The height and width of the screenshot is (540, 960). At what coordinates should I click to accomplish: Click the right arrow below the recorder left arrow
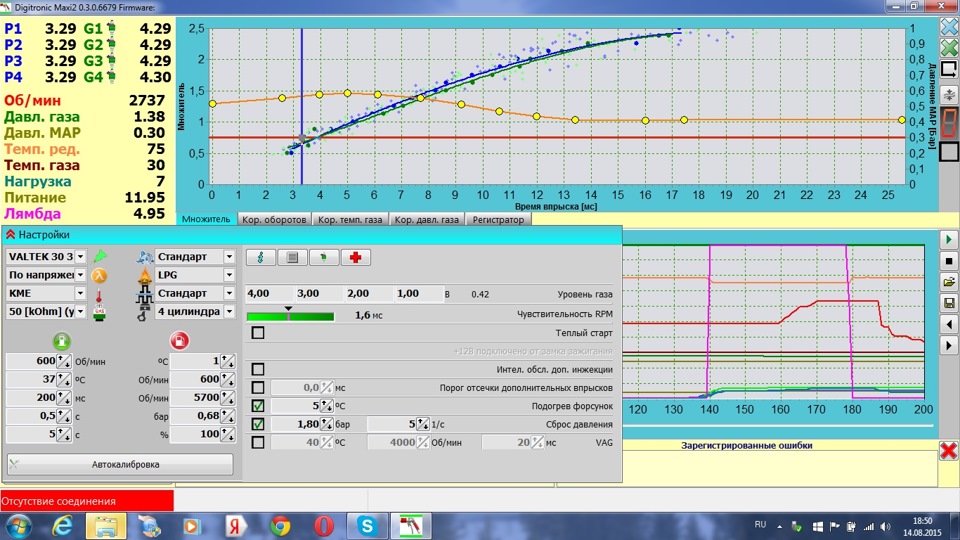coord(949,346)
